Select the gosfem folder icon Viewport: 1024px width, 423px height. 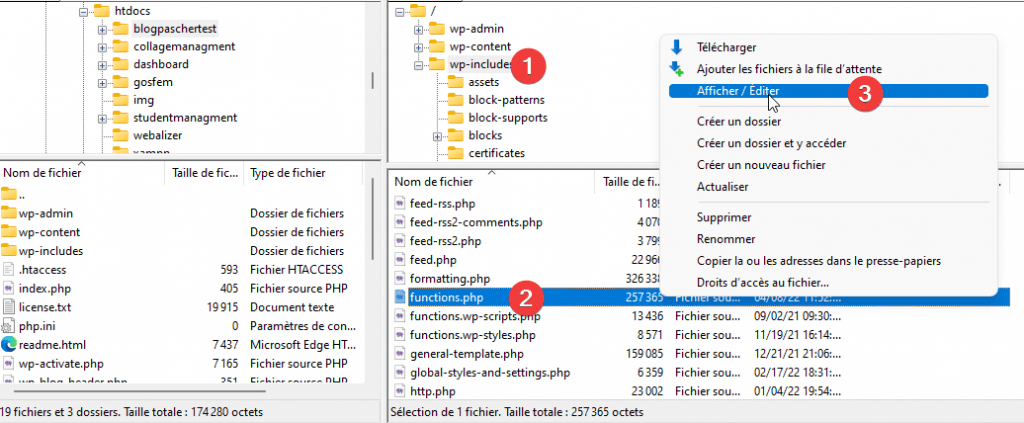click(x=121, y=82)
